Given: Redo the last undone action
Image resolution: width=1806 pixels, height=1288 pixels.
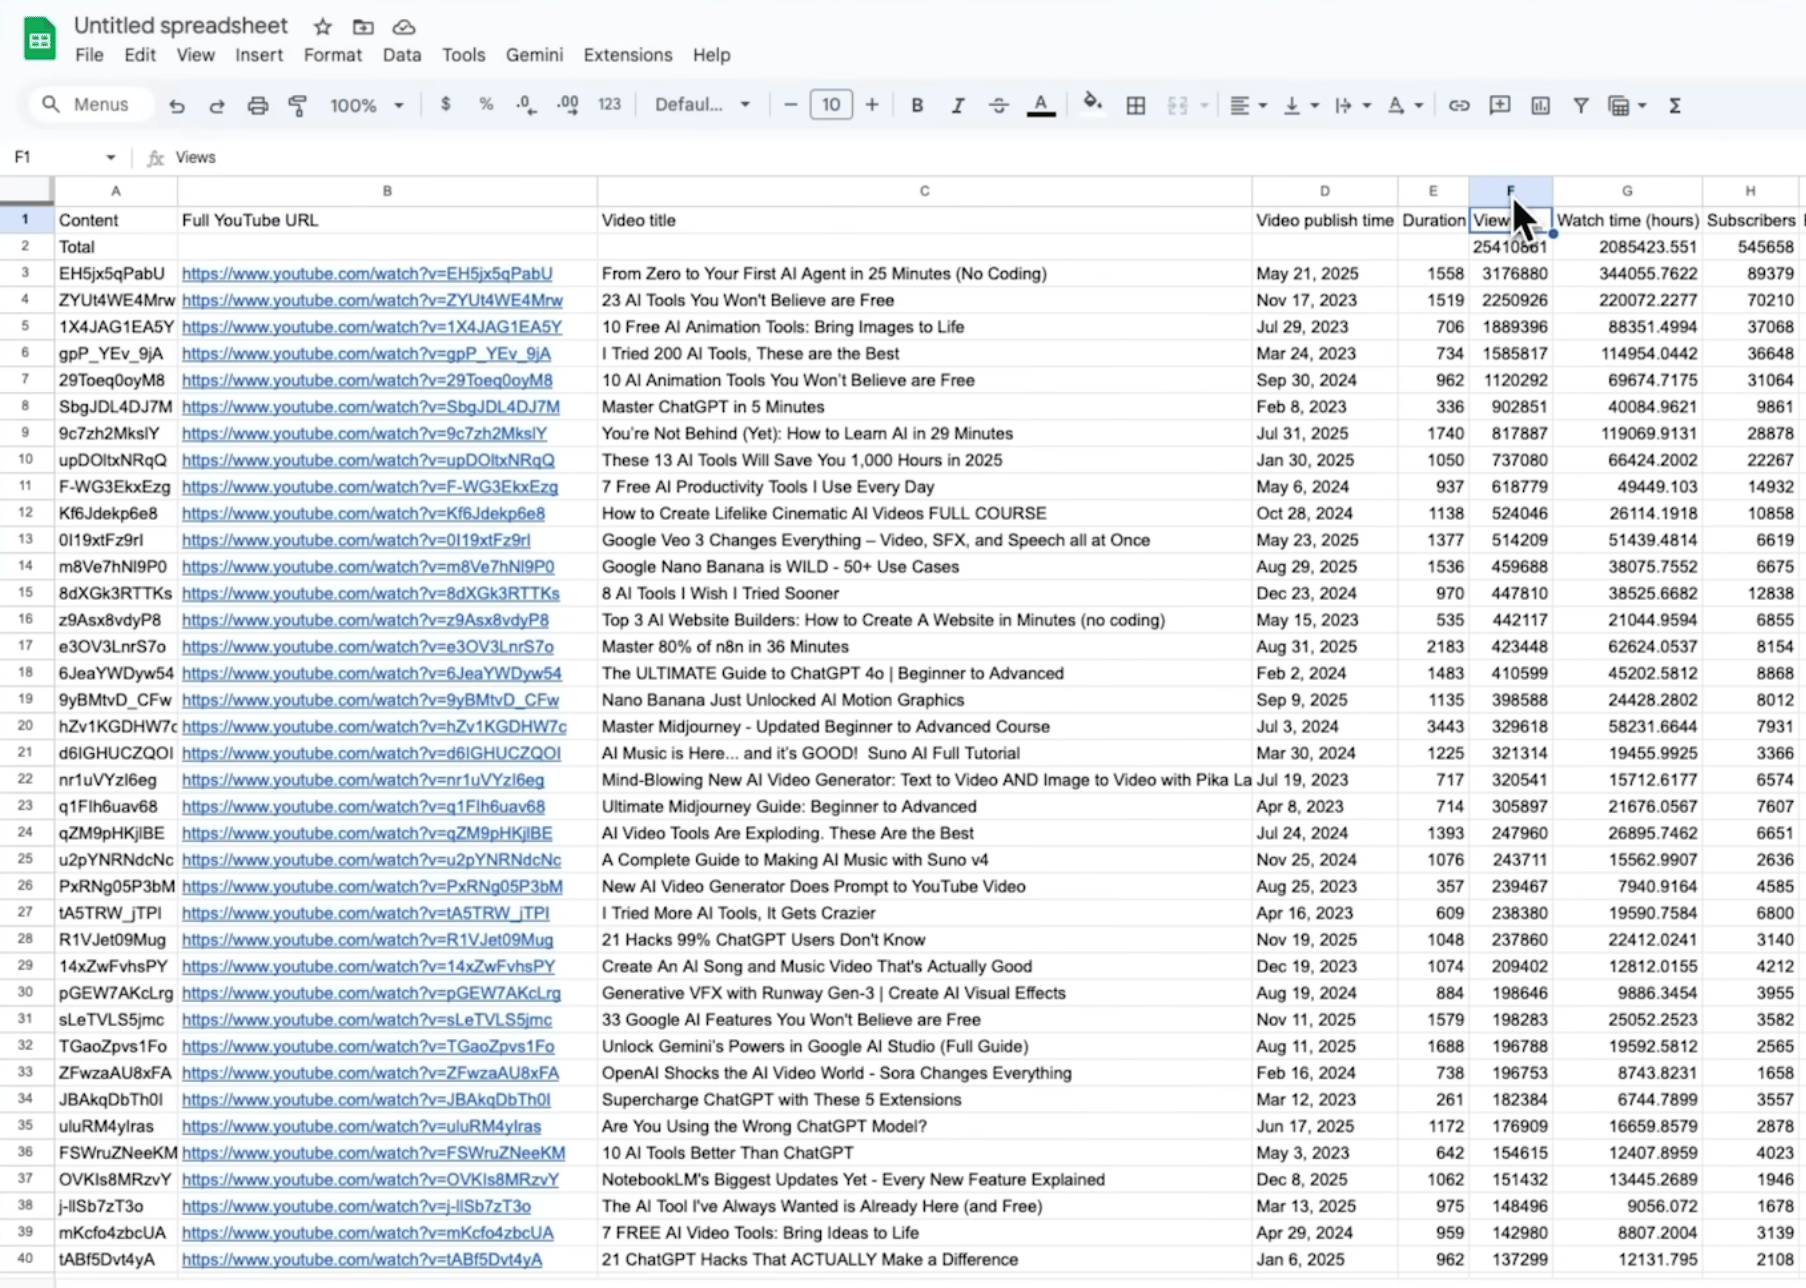Looking at the screenshot, I should (217, 105).
